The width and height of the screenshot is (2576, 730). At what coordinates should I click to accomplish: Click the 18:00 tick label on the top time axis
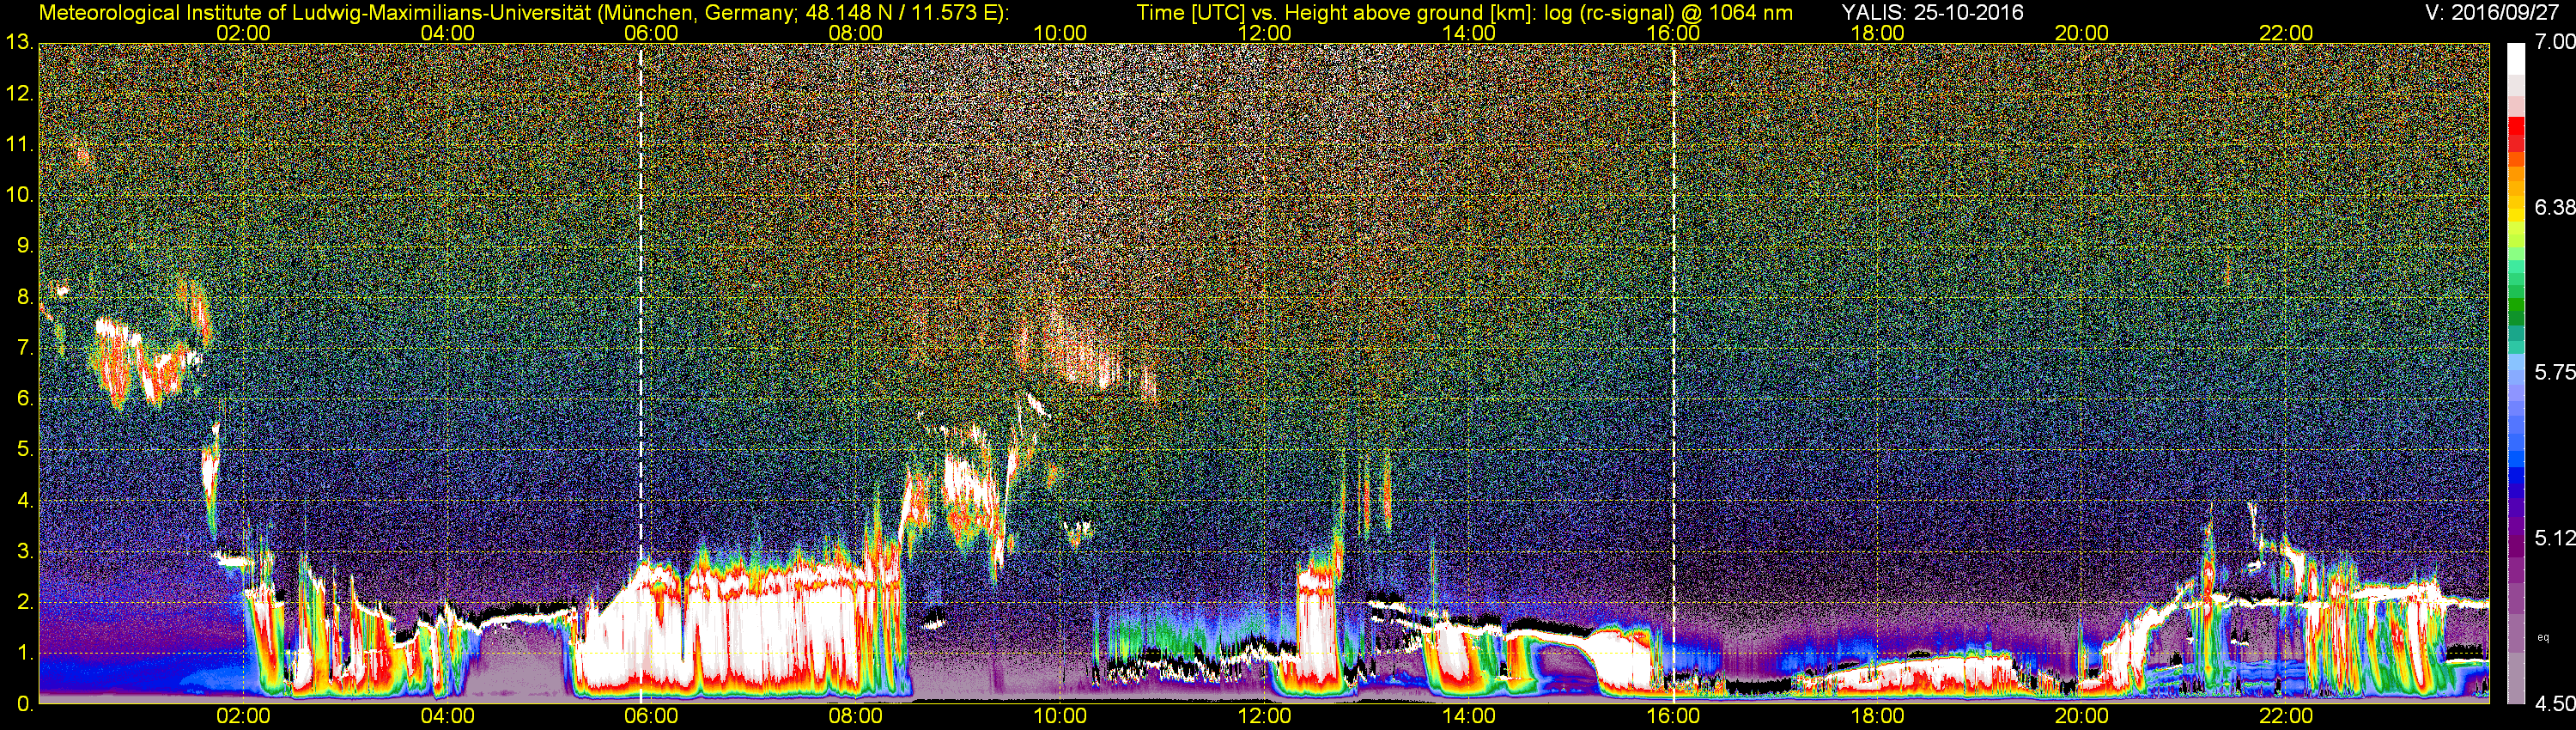pyautogui.click(x=1877, y=33)
